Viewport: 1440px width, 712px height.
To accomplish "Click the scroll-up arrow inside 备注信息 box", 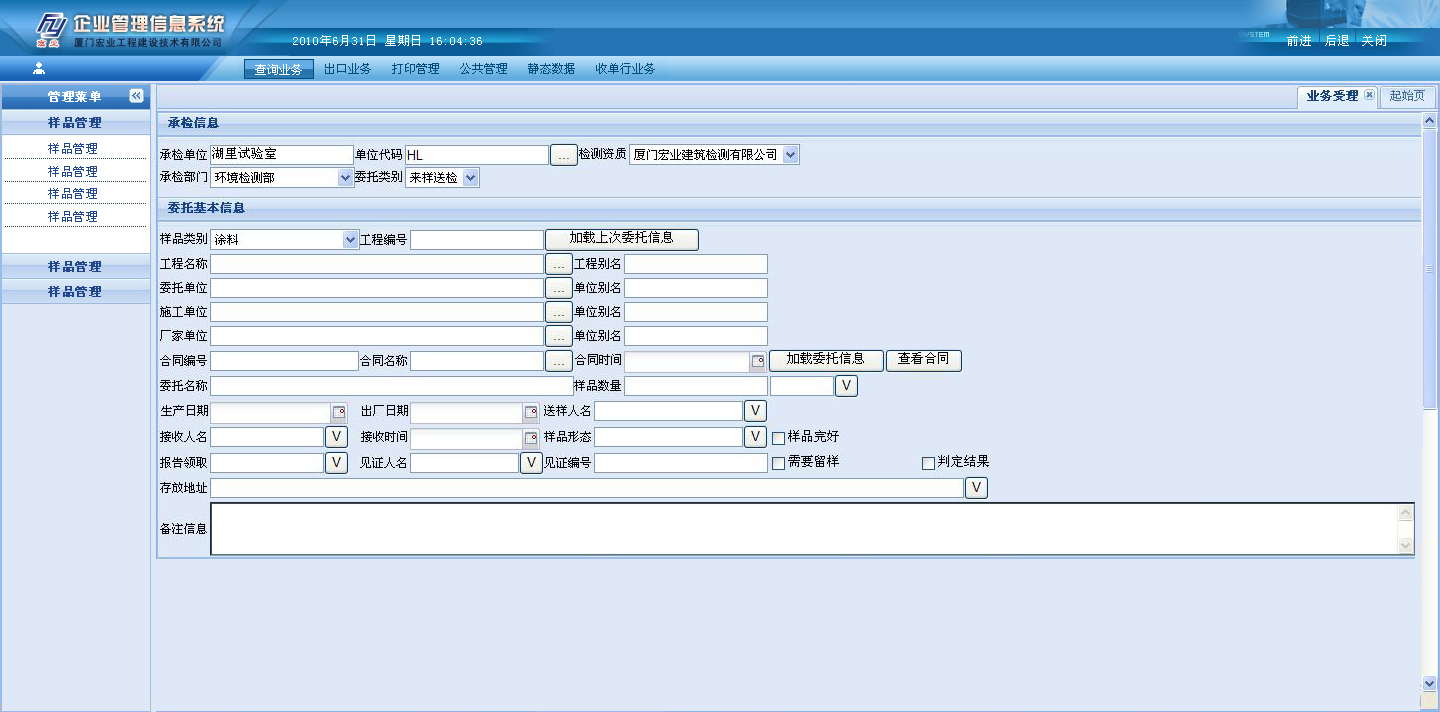I will click(1406, 513).
